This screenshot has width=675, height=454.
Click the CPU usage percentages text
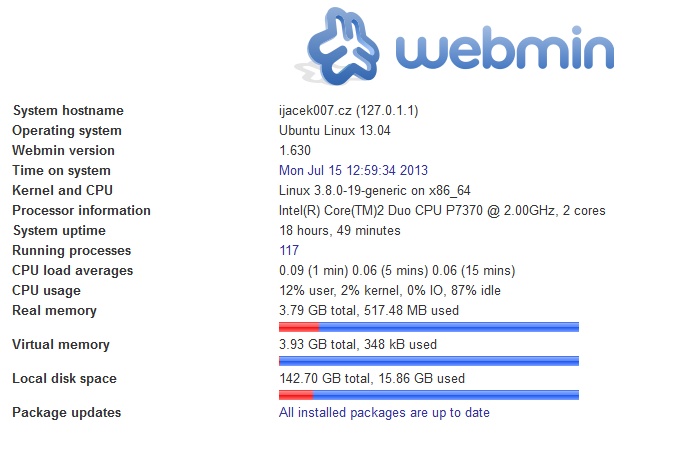(x=389, y=291)
